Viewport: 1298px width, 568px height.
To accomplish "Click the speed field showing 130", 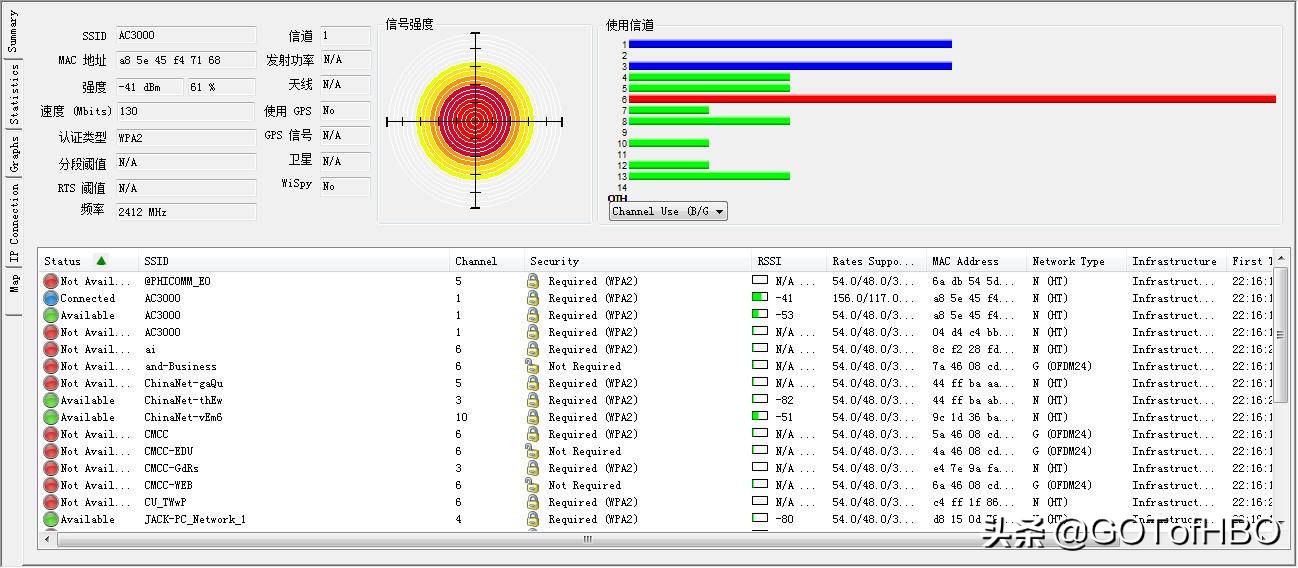I will point(186,111).
